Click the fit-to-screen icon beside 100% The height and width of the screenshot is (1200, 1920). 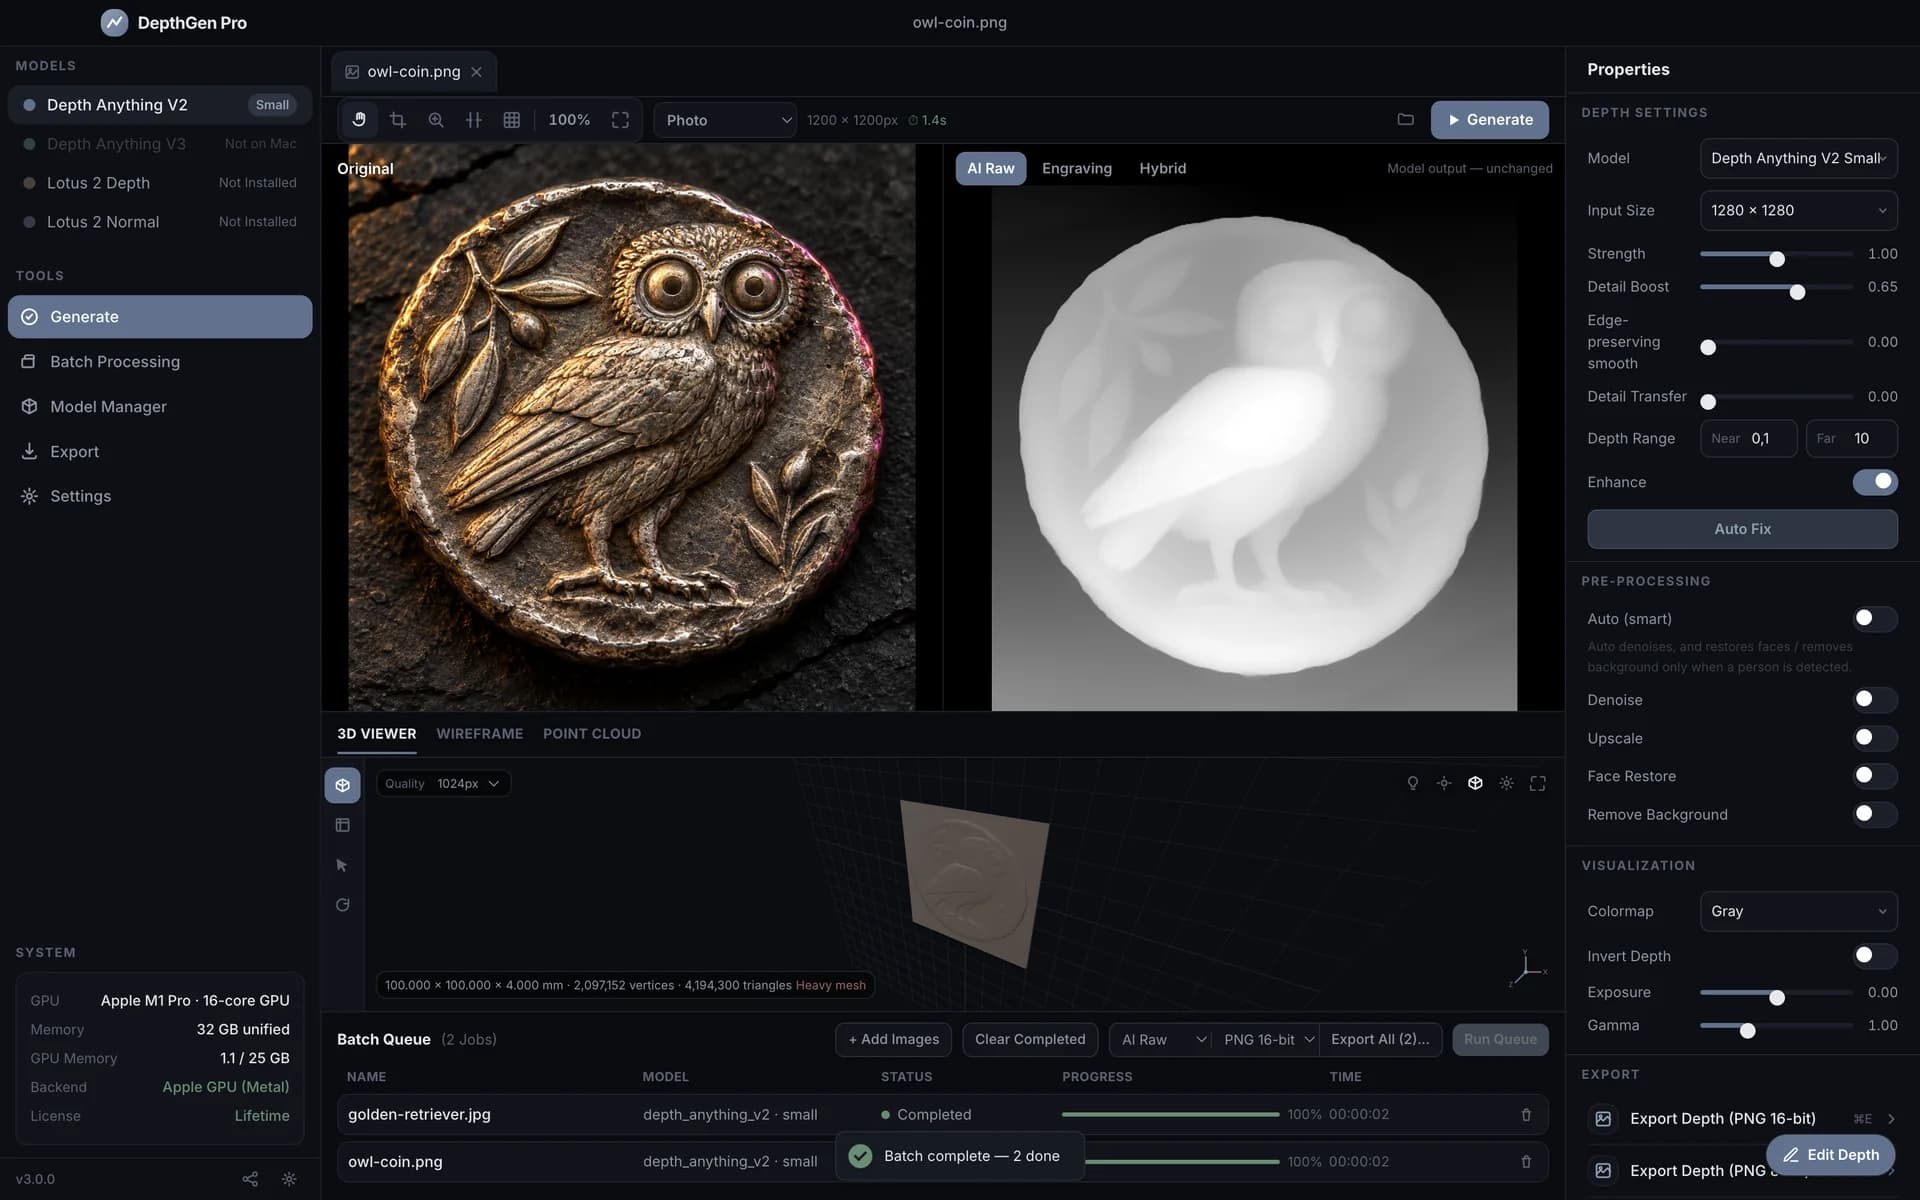(x=620, y=120)
